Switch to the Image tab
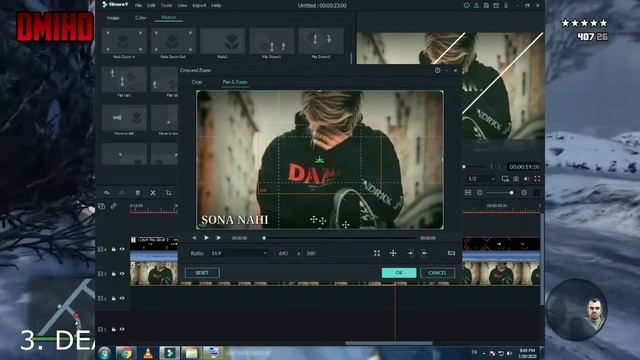 point(113,18)
